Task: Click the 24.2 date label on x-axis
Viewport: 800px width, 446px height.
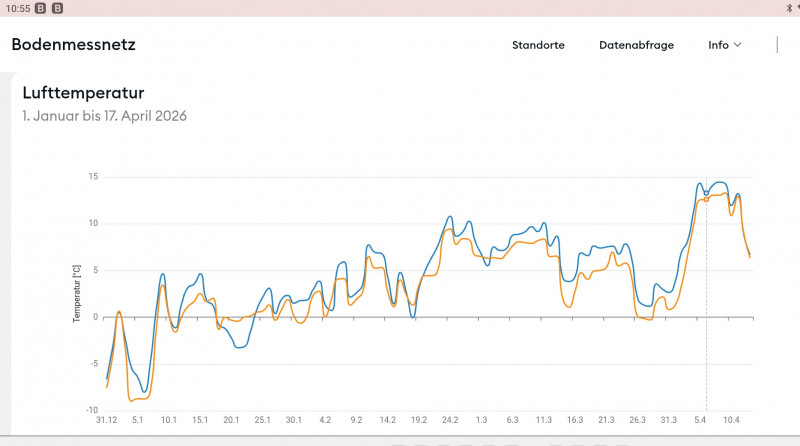Action: (x=450, y=420)
